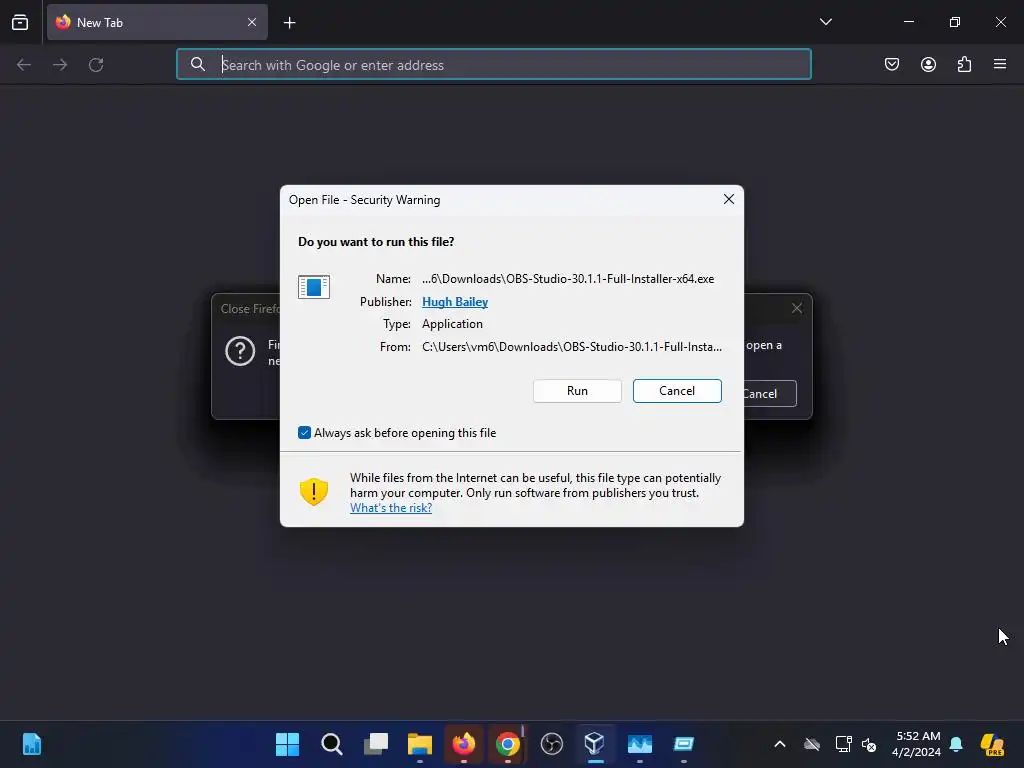This screenshot has width=1024, height=768.
Task: Open the notification bell icon
Action: [956, 744]
